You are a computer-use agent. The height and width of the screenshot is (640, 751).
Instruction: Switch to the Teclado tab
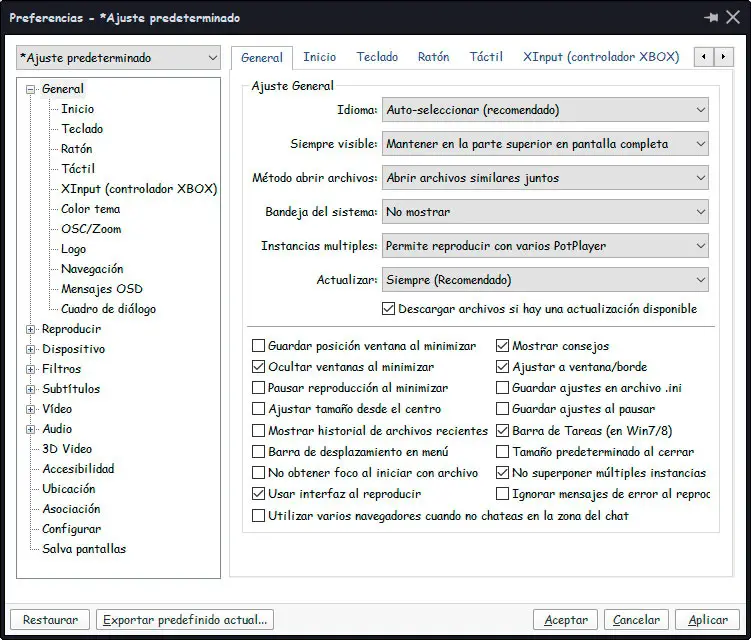coord(377,58)
